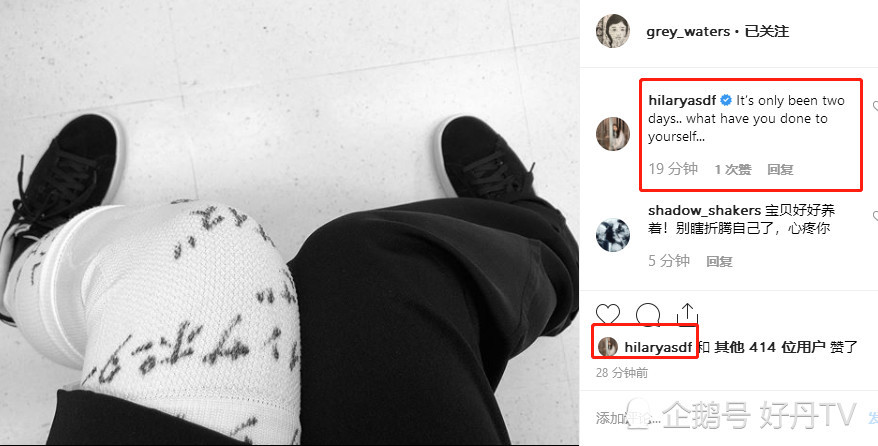Reply to hilaryasdf's comment via 回复
This screenshot has width=878, height=446.
pos(781,170)
